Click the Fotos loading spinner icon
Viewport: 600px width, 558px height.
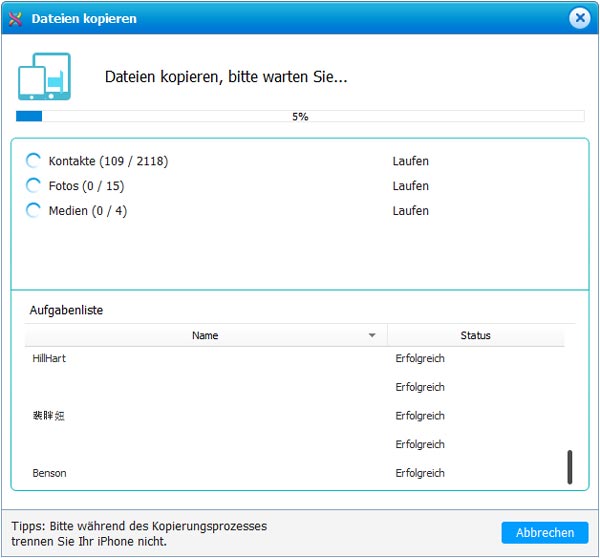coord(34,186)
